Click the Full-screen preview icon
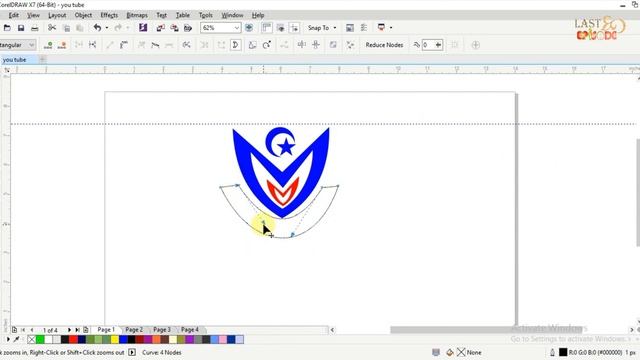The image size is (640, 360). 249,28
